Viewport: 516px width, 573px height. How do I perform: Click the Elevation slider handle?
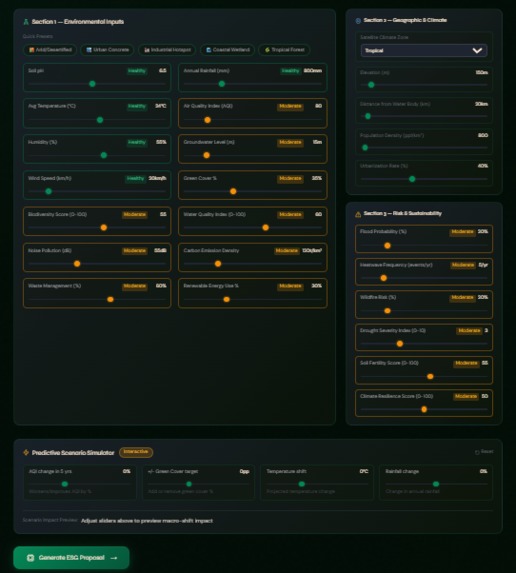371,85
